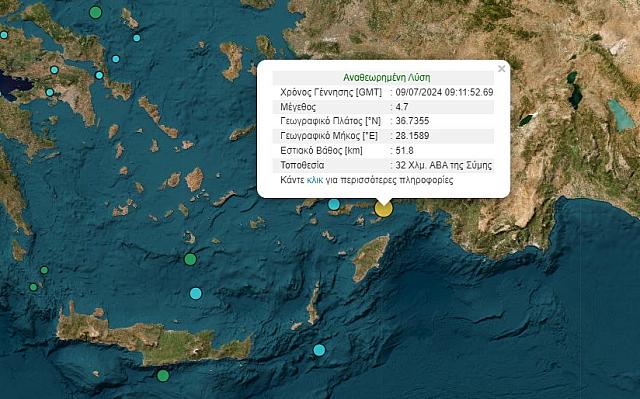Select the green marker just south of Crete
This screenshot has height=399, width=640.
click(163, 375)
